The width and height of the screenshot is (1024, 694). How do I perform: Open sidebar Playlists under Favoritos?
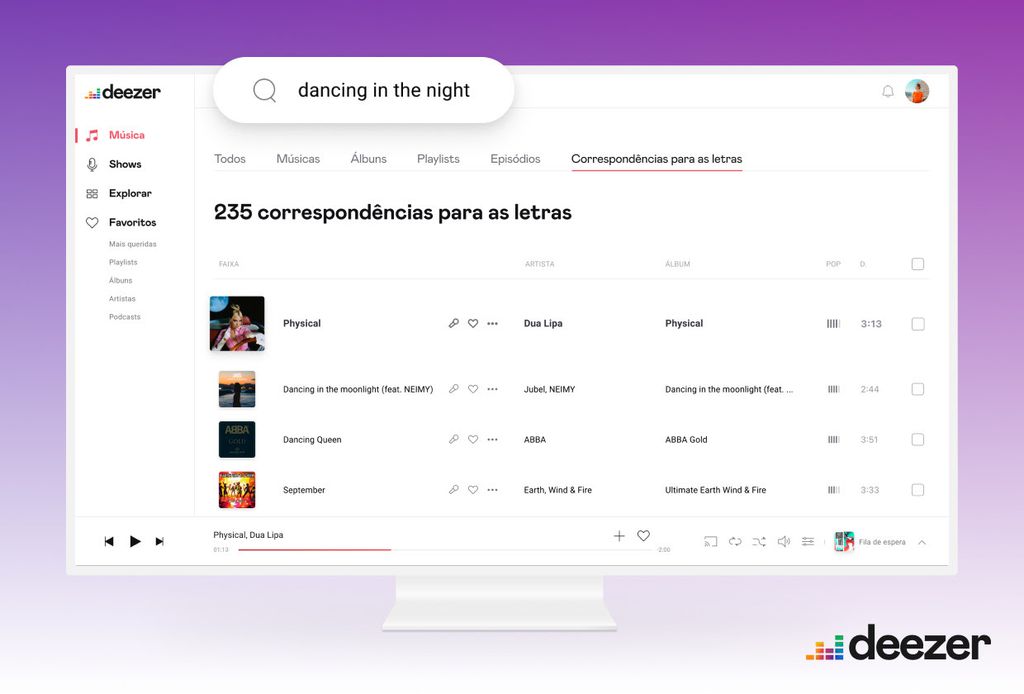pyautogui.click(x=123, y=262)
